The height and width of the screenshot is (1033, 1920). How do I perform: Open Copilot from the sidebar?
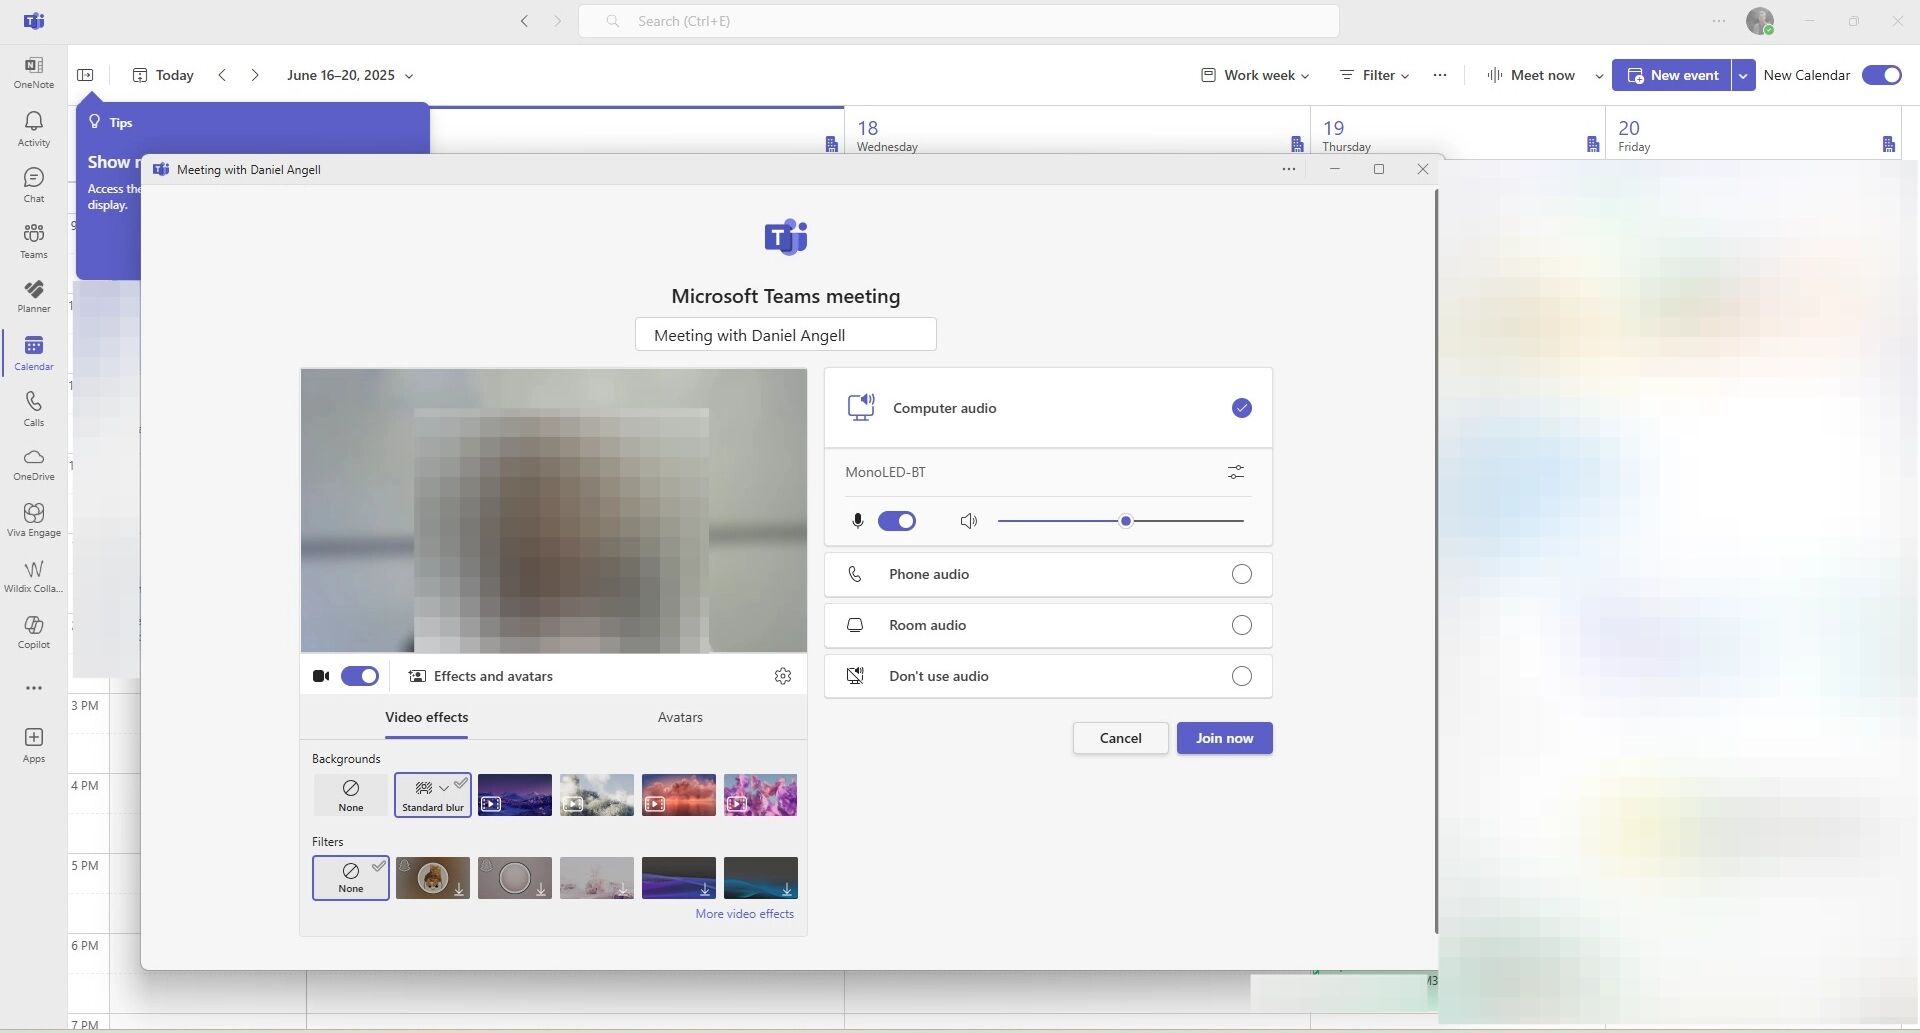(x=34, y=632)
